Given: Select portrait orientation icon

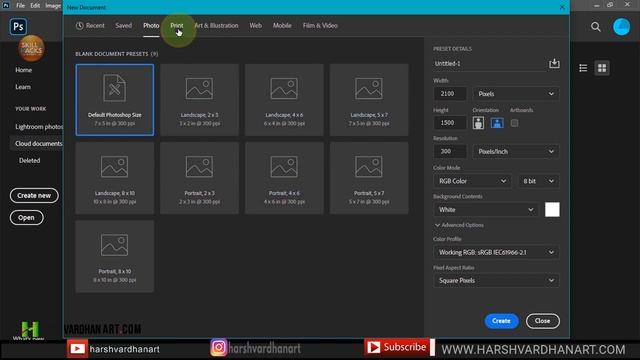Looking at the screenshot, I should [x=478, y=123].
